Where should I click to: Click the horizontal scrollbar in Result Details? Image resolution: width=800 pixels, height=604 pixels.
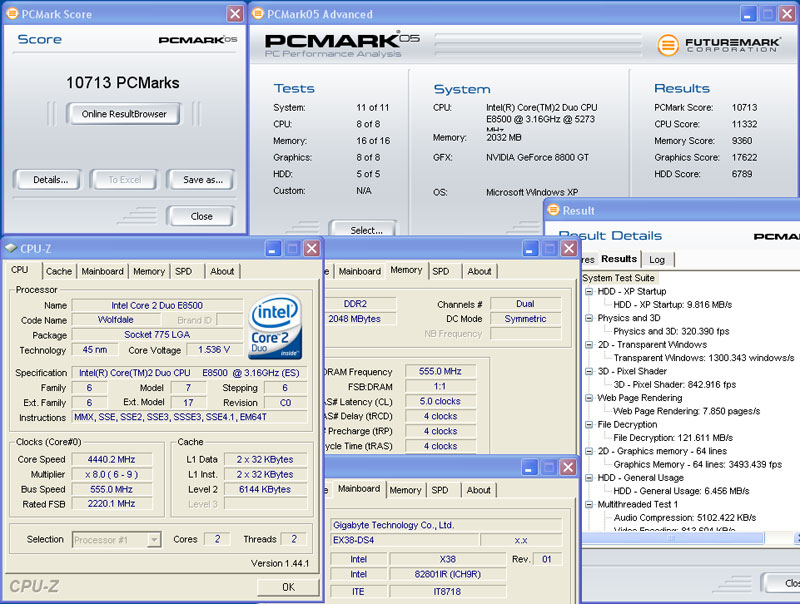[x=672, y=538]
